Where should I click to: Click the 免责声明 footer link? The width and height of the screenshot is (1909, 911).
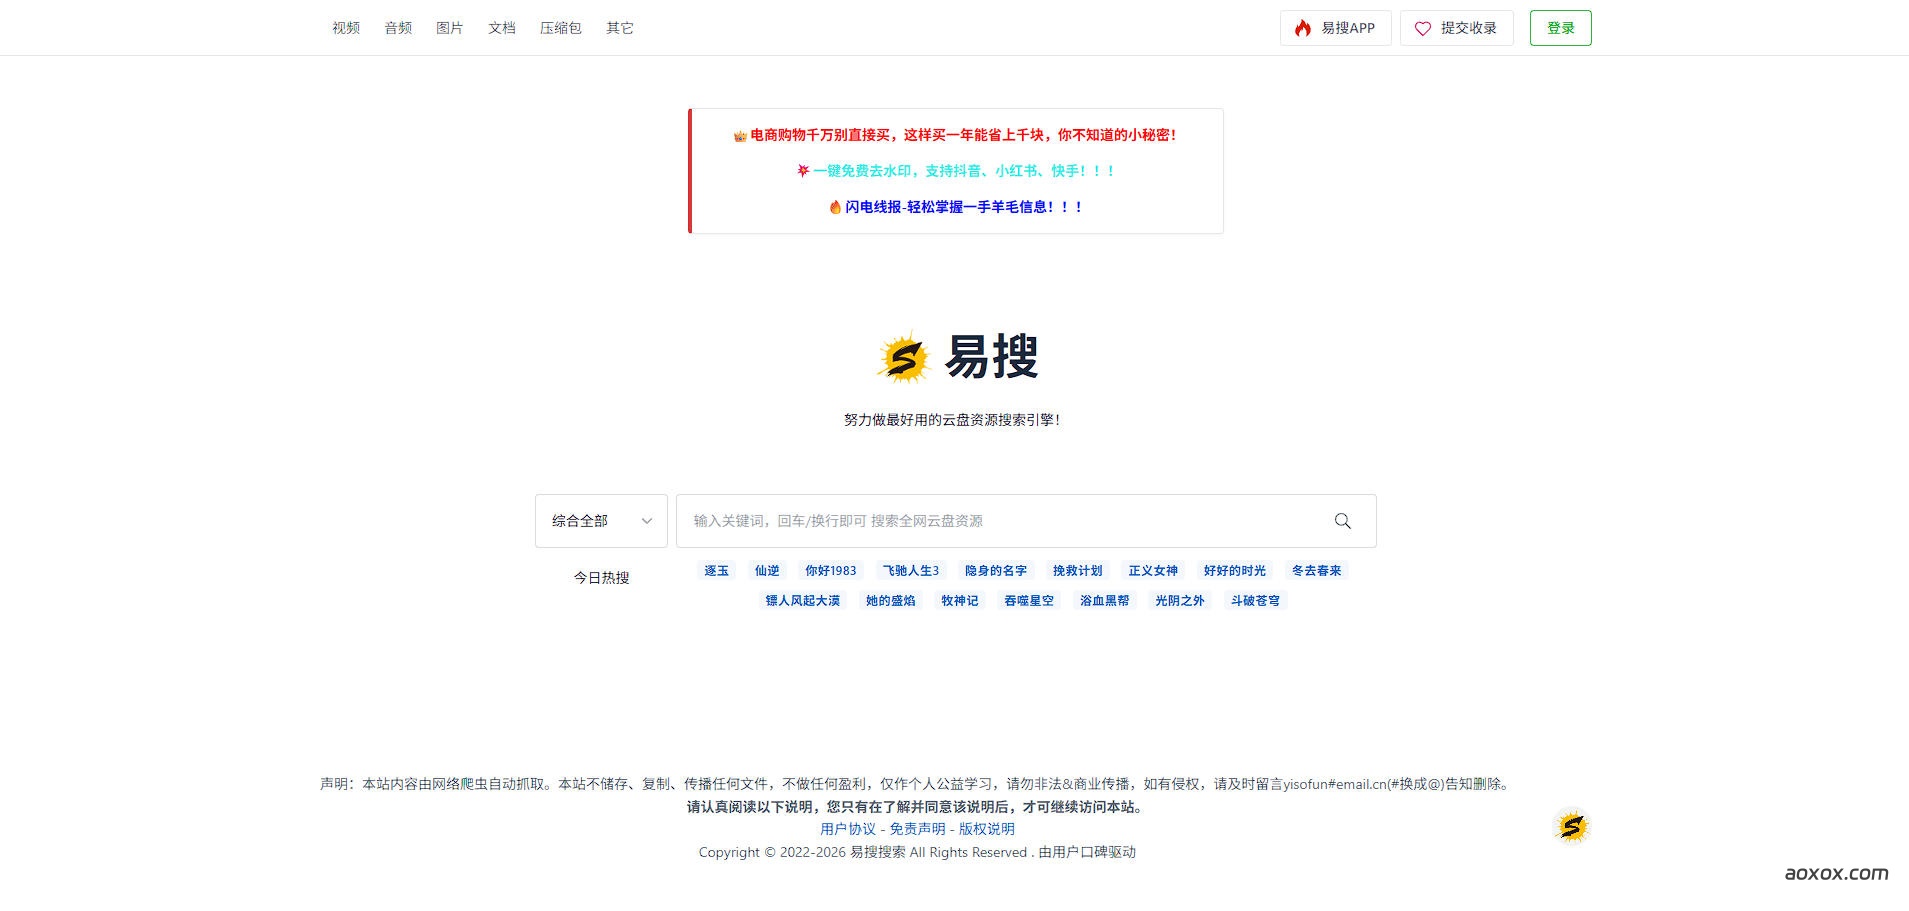(x=915, y=828)
